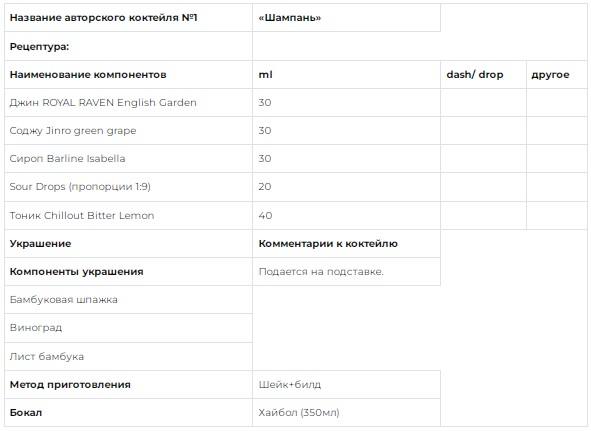Click the 'ml' column header
This screenshot has height=431, width=591.
tap(346, 75)
